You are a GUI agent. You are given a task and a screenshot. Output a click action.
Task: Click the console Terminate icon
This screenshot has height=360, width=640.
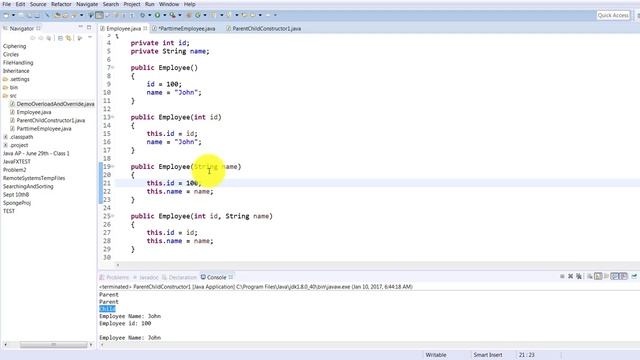[562, 276]
